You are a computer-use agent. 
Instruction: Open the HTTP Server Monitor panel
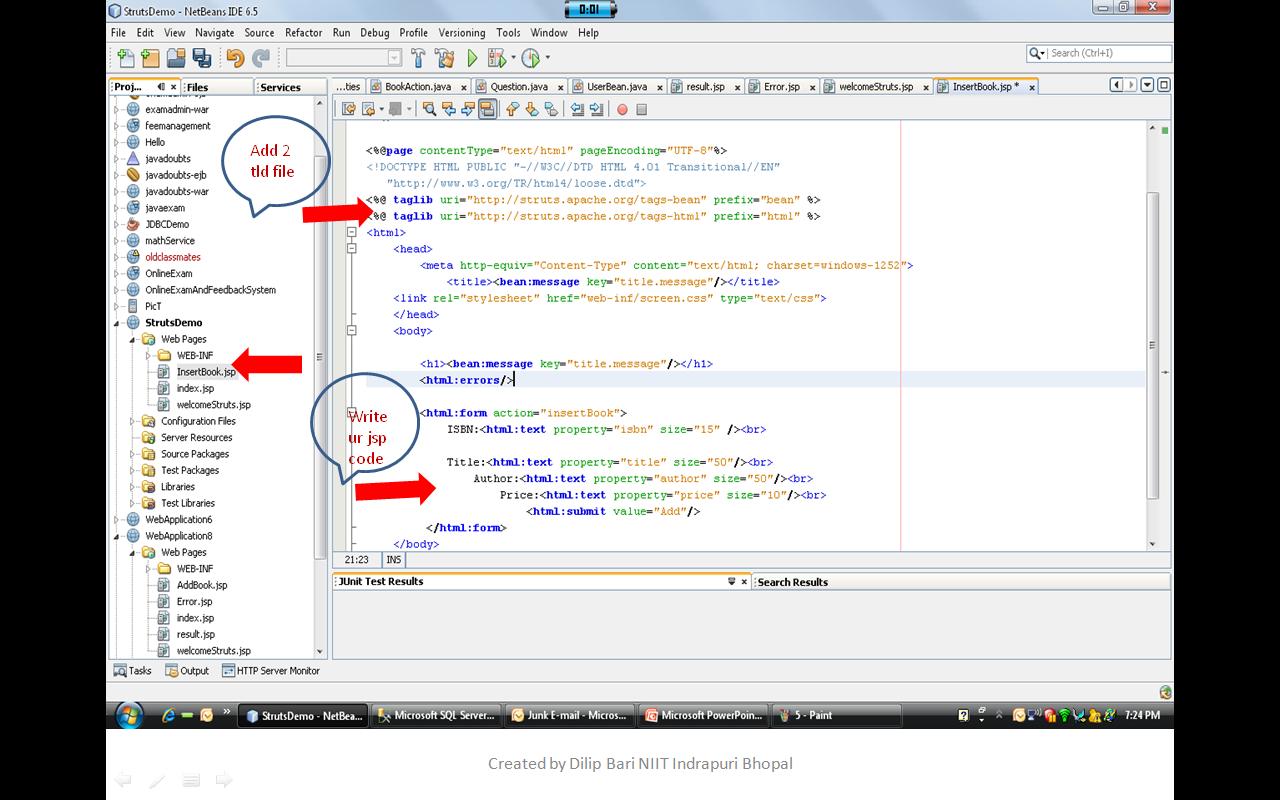click(x=270, y=671)
